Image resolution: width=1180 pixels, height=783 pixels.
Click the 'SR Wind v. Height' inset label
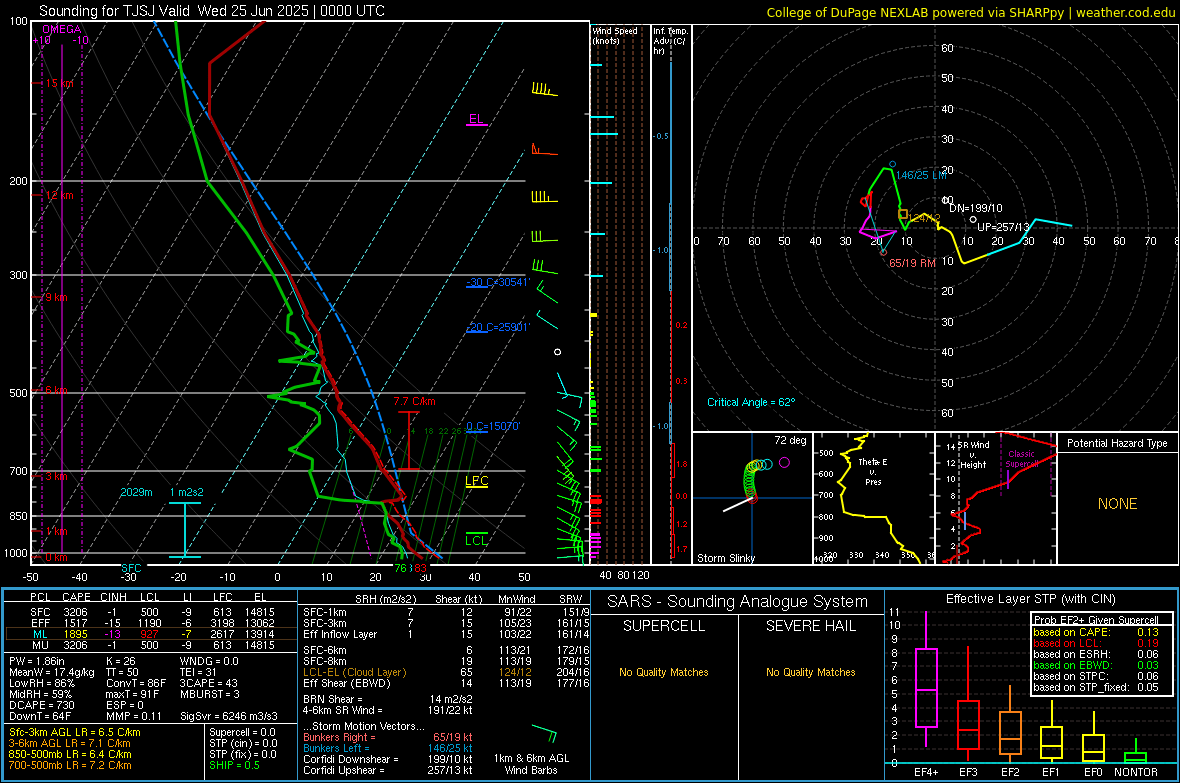click(x=973, y=455)
